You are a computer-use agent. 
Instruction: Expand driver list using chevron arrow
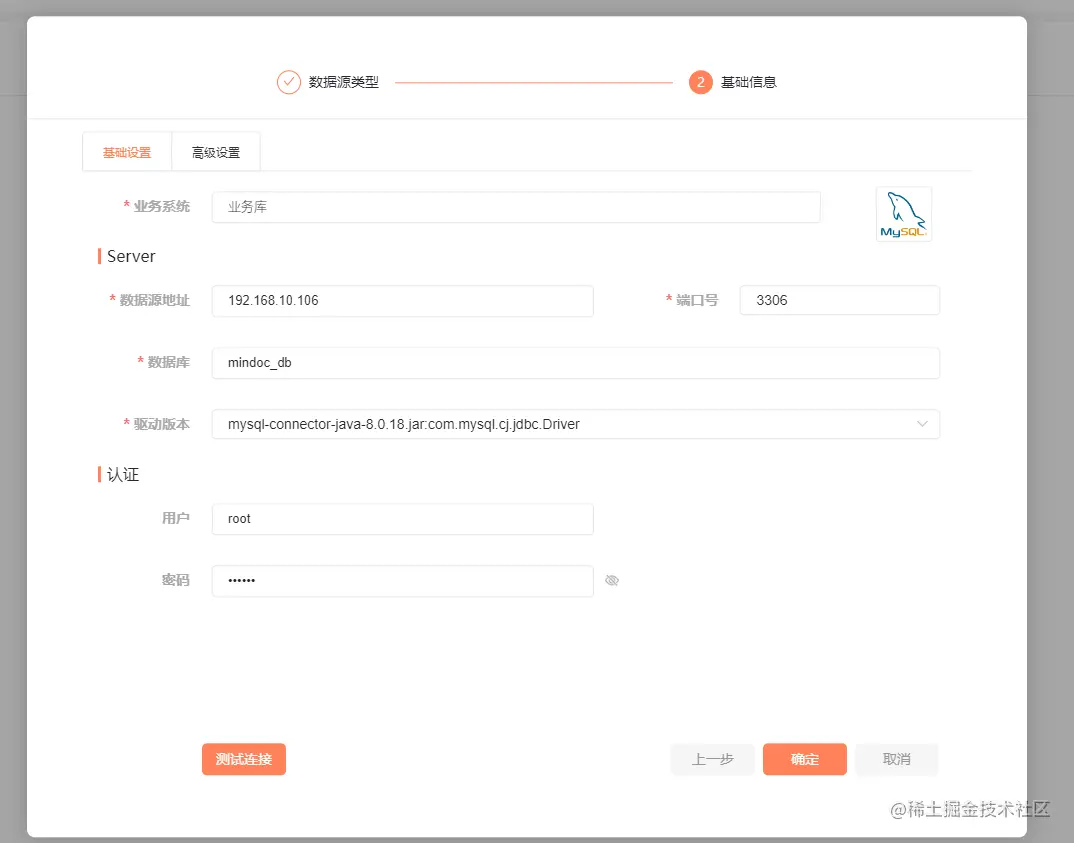[922, 425]
